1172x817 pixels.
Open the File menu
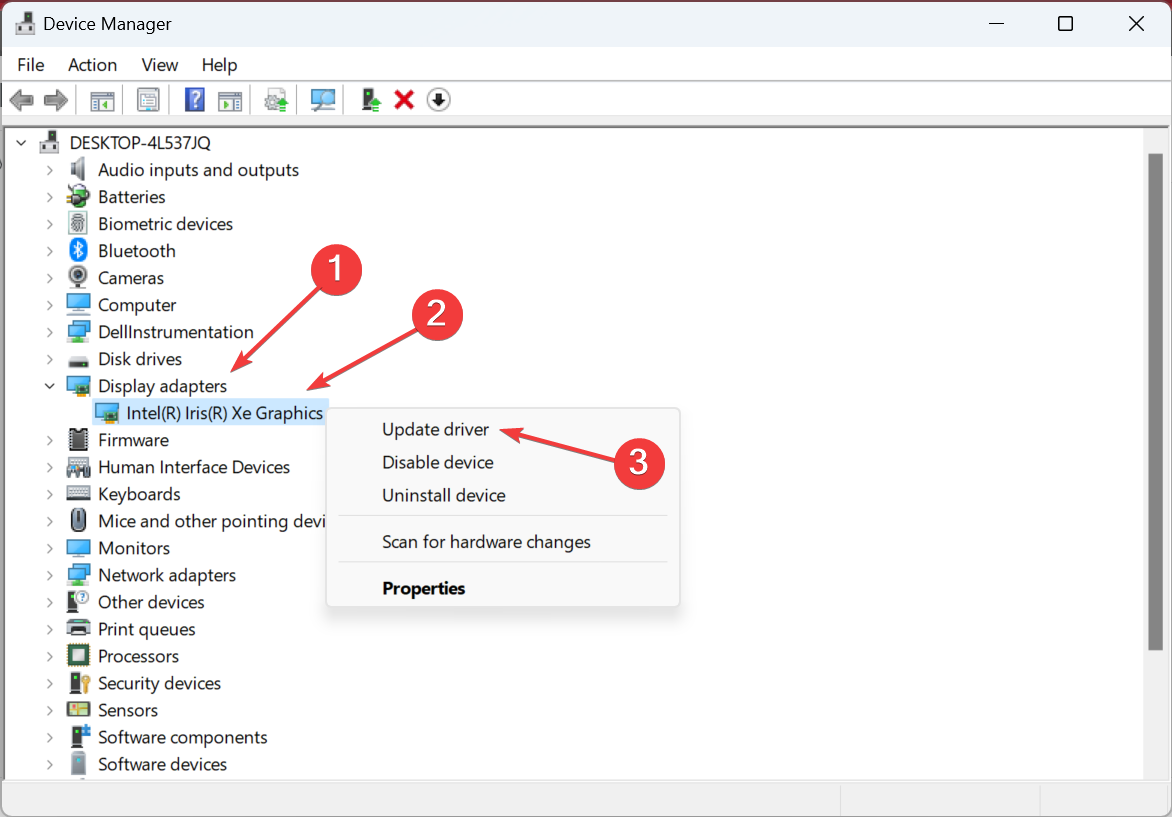coord(31,65)
